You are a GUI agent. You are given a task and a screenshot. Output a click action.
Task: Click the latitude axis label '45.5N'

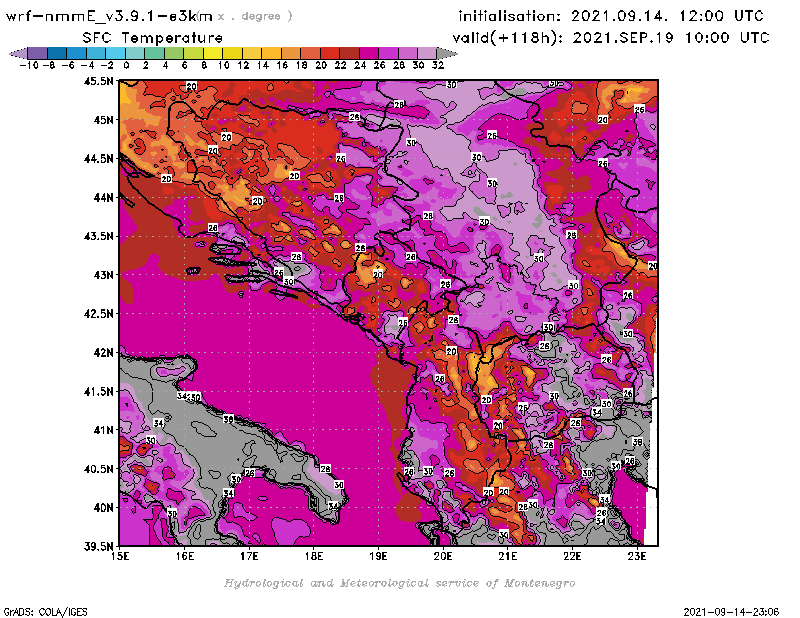coord(98,81)
